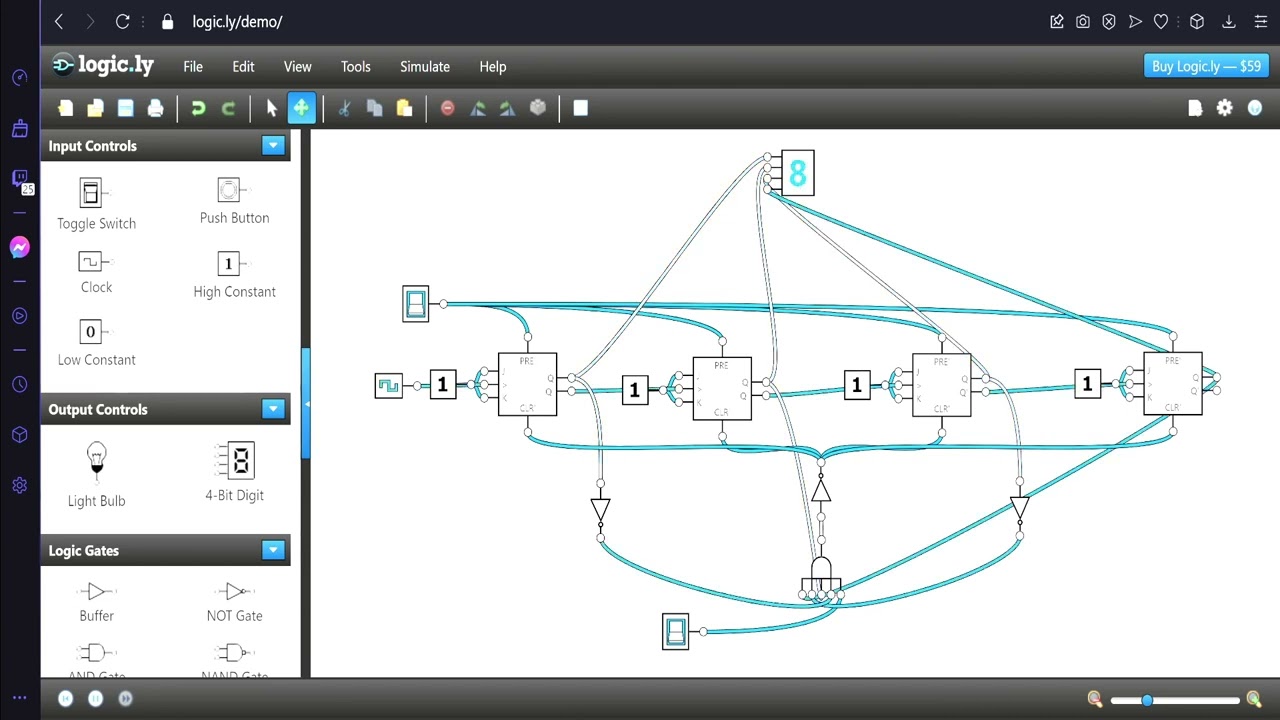This screenshot has width=1280, height=720.
Task: Take a snapshot with the camera icon
Action: [1083, 21]
